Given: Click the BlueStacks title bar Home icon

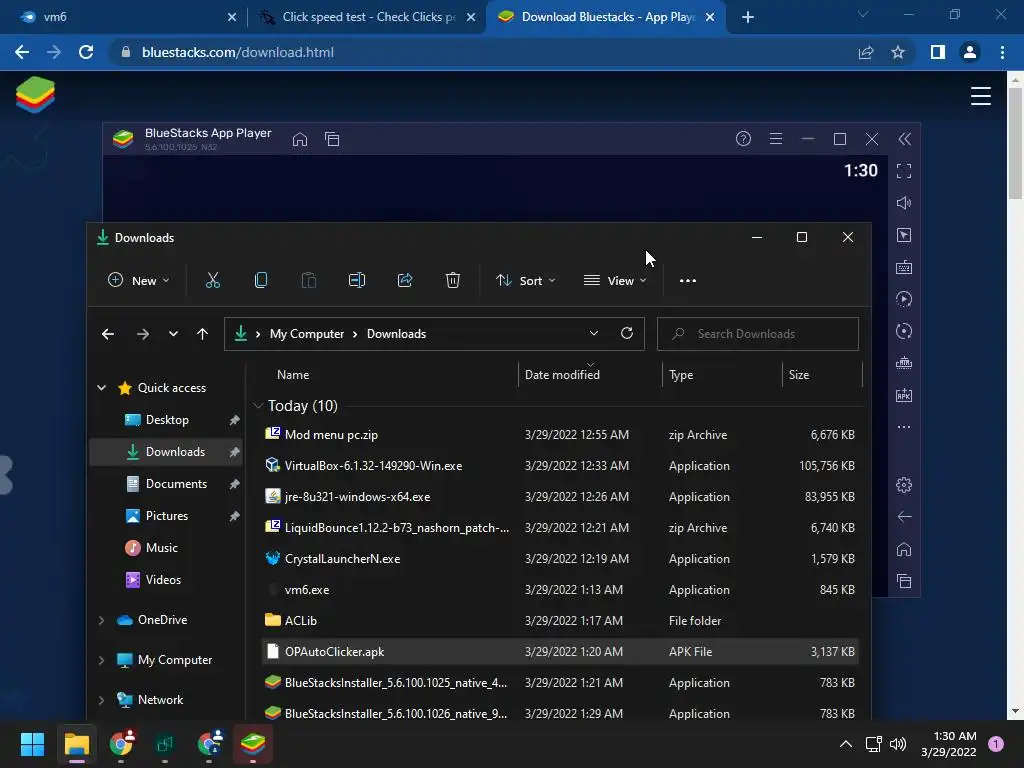Looking at the screenshot, I should click(300, 139).
